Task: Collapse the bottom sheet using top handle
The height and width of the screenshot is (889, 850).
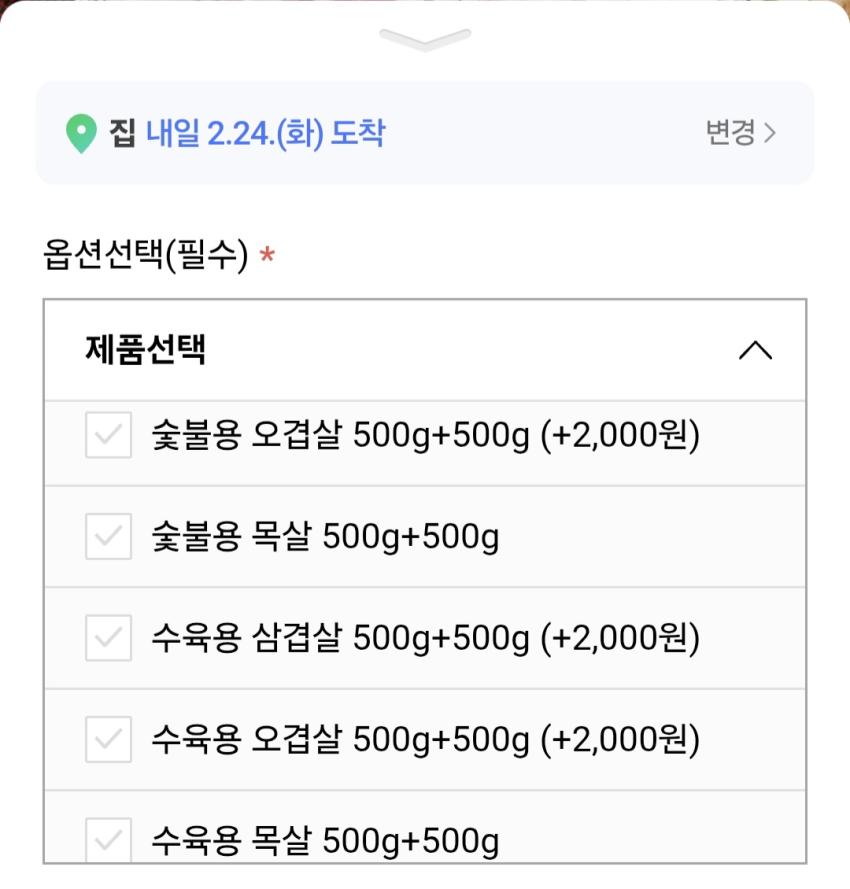Action: (x=425, y=39)
